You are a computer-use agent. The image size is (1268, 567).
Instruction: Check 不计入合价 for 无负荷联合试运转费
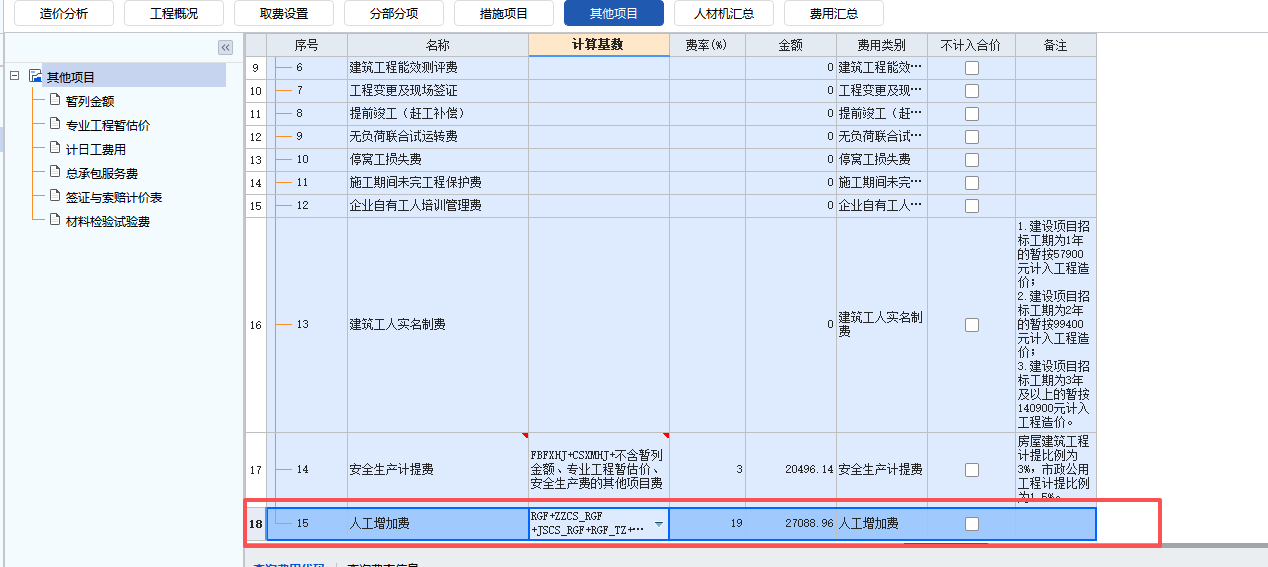pyautogui.click(x=971, y=137)
